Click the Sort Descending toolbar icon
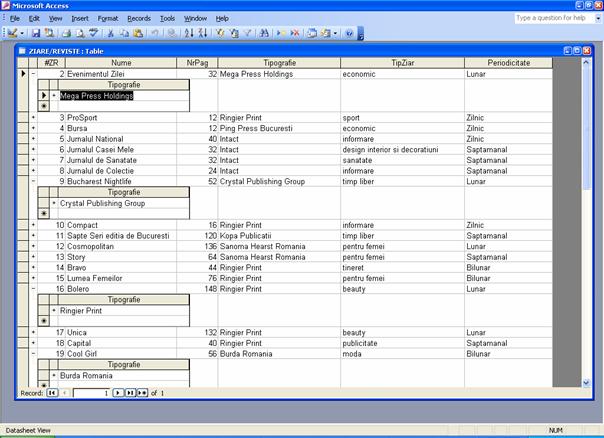604x438 pixels. (x=203, y=33)
